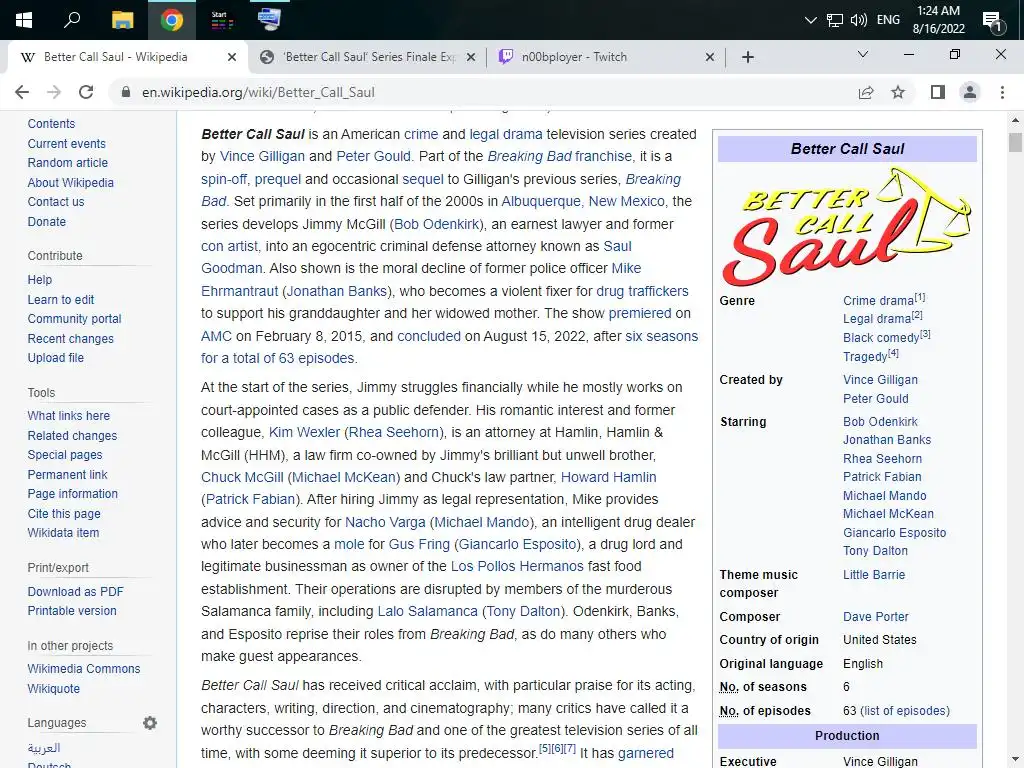Open Crime drama genre link in infobox
The width and height of the screenshot is (1024, 768).
pos(878,300)
